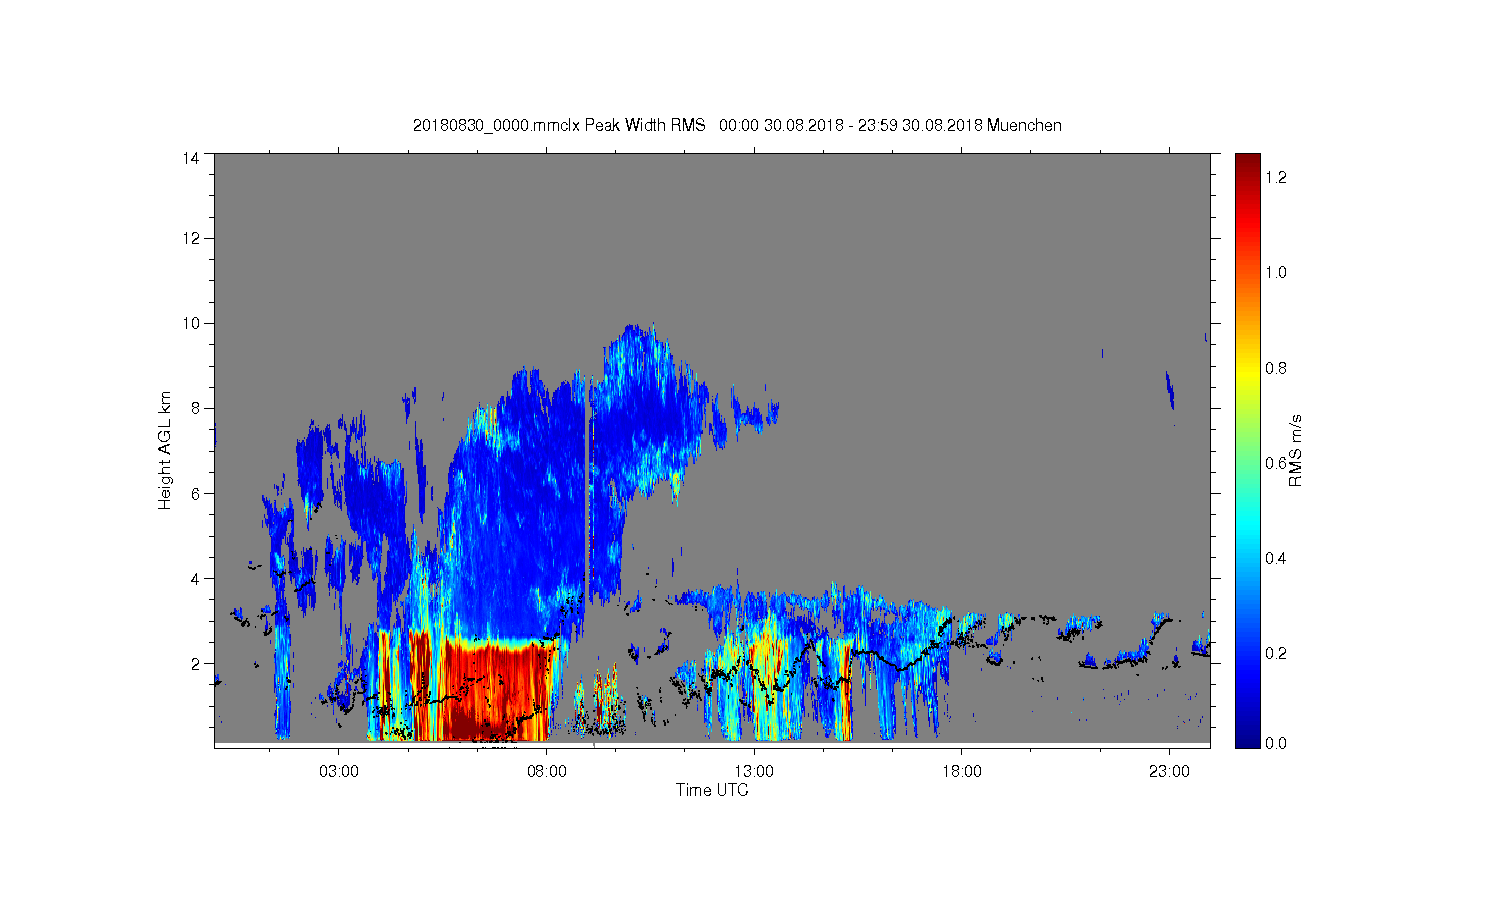This screenshot has width=1500, height=900.
Task: Click the 'RMS m/s' color bar label
Action: tap(1295, 450)
